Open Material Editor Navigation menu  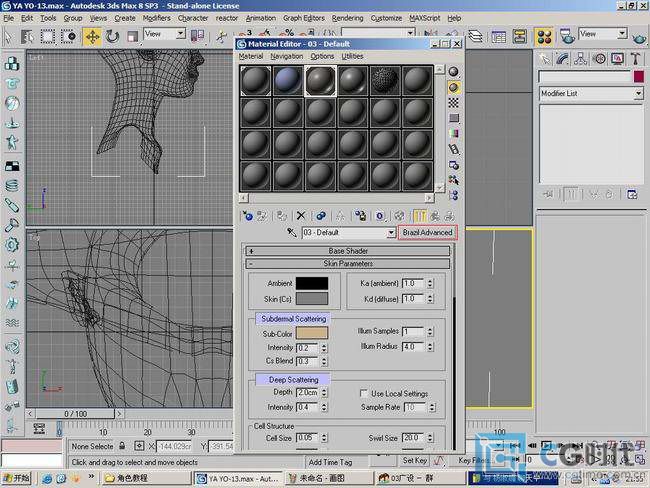click(286, 56)
